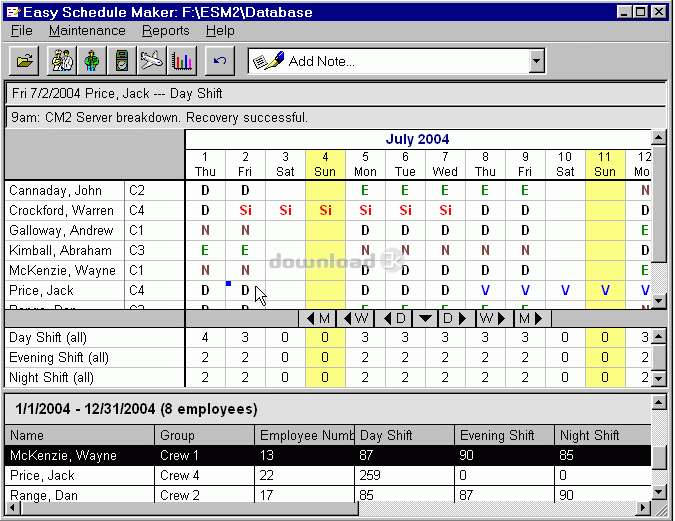Click McKenzie, Wayne name in the schedule grid

62,270
